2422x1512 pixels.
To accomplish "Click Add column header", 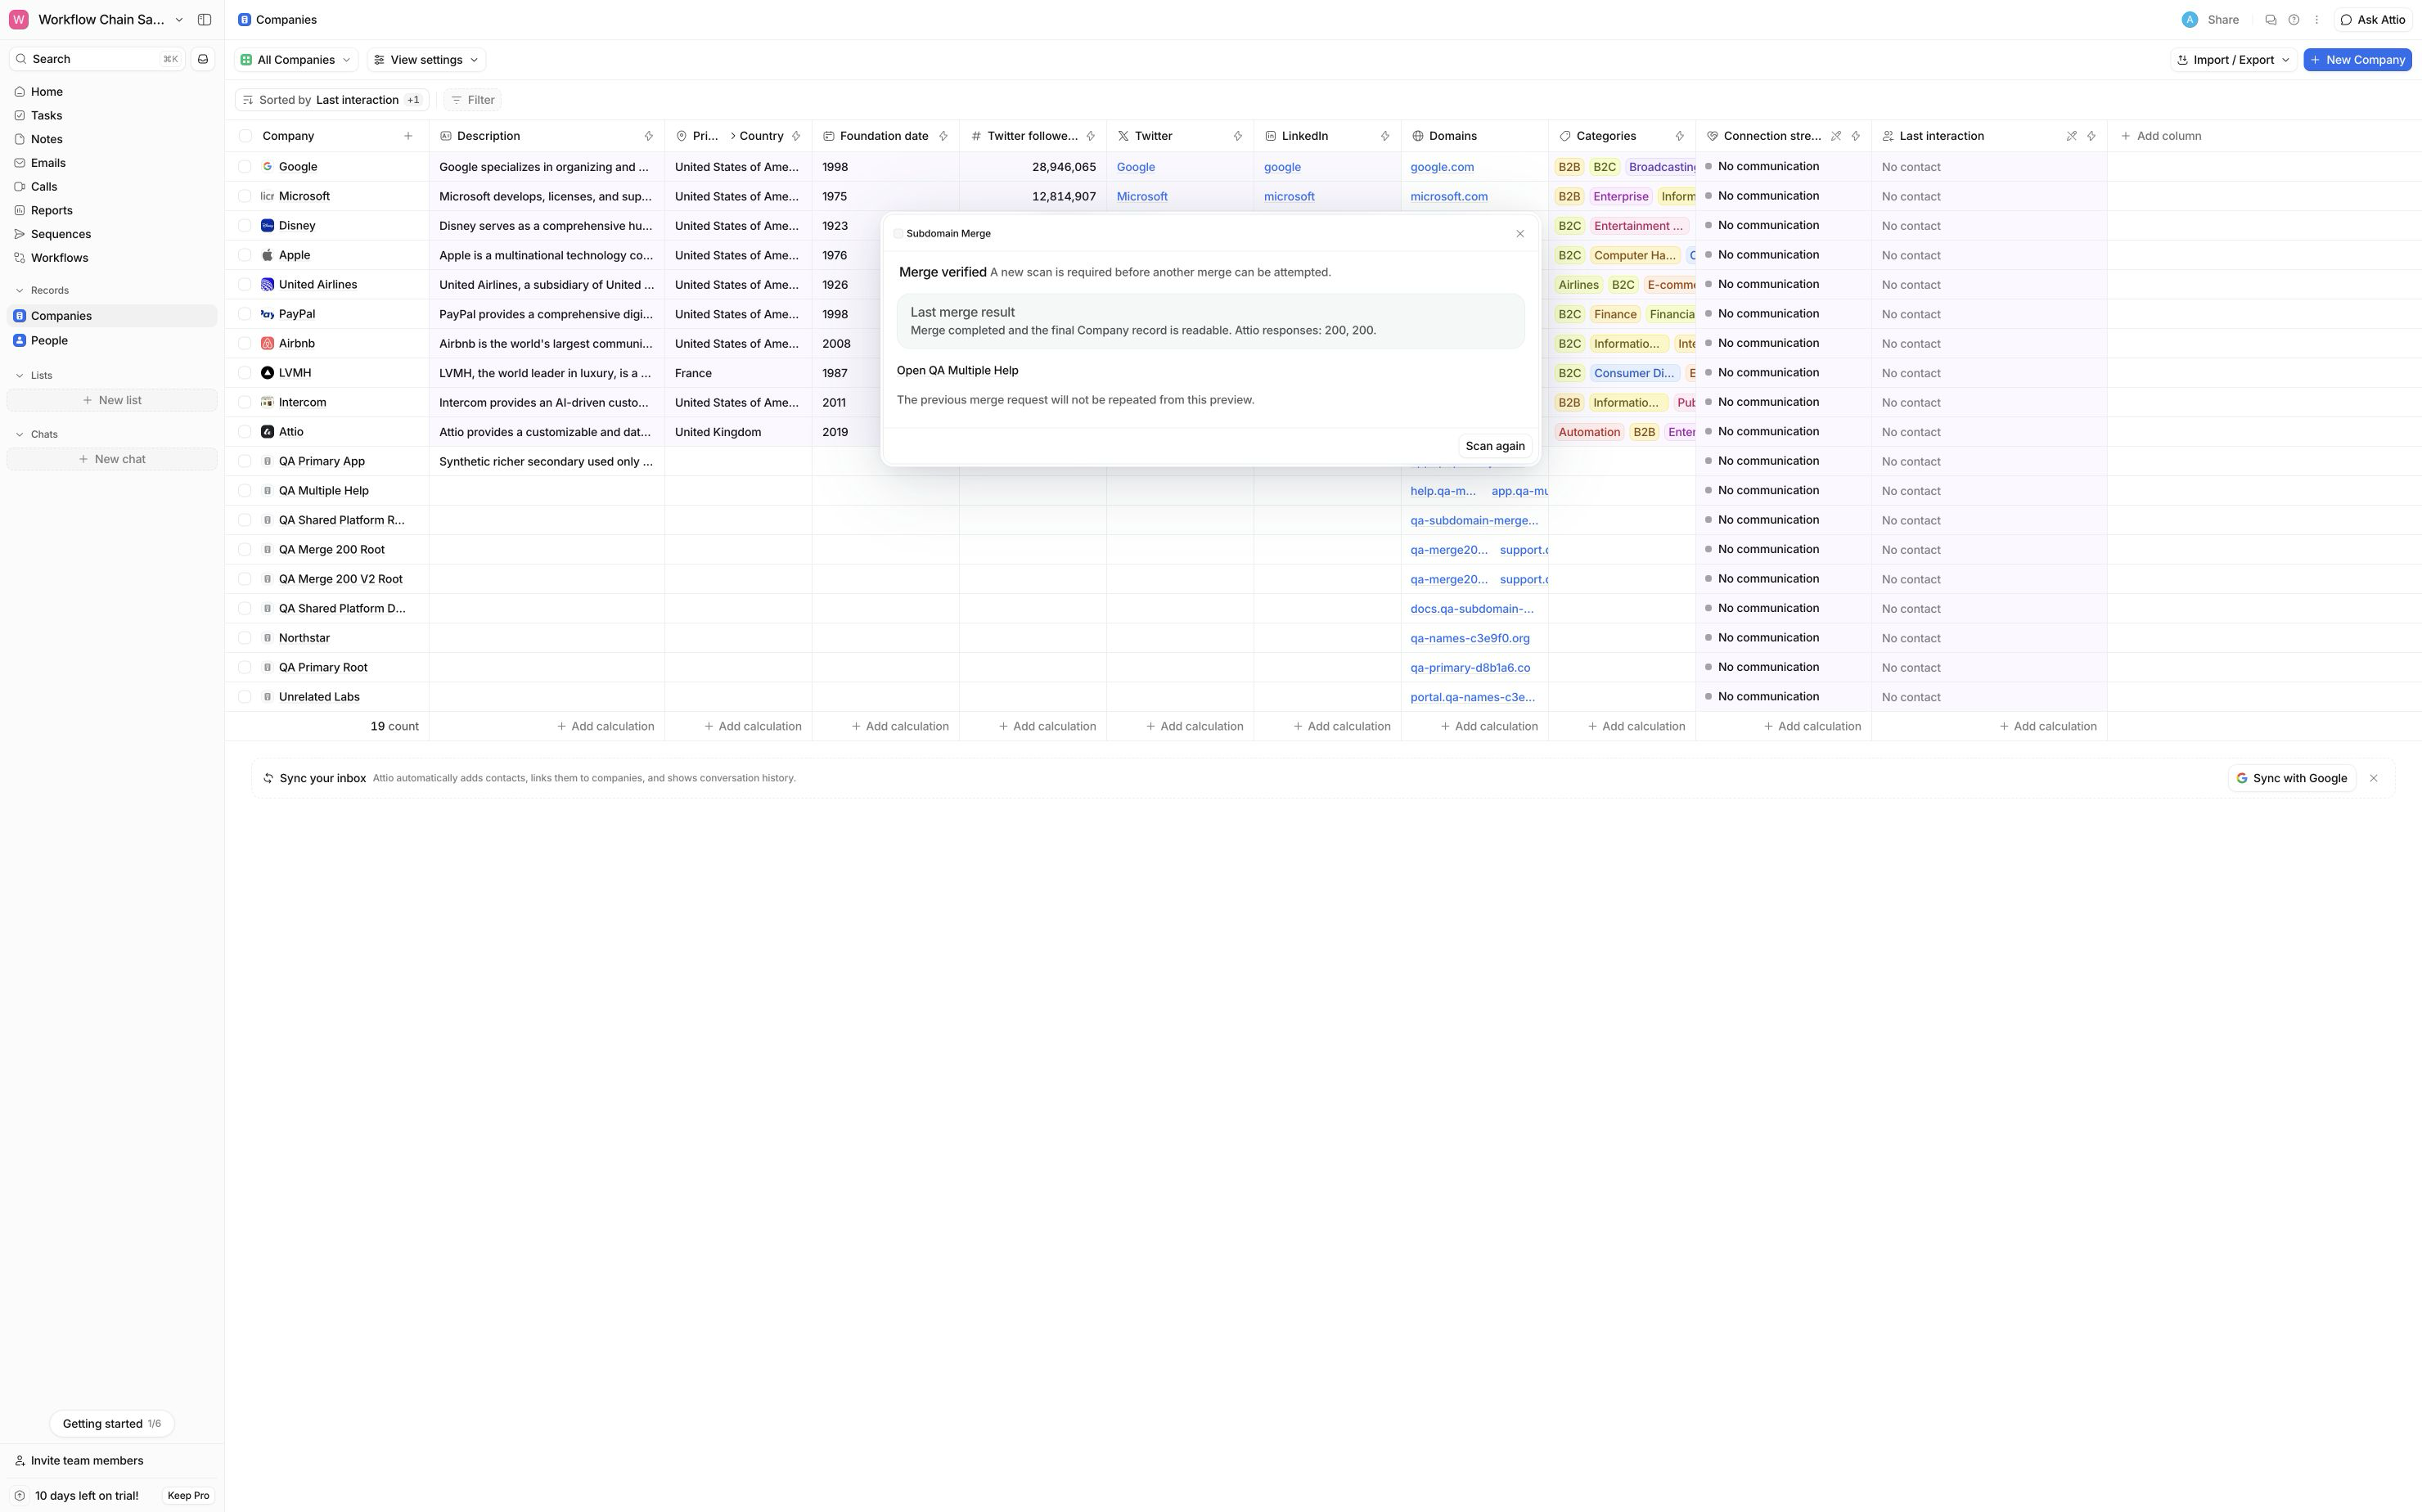I will pos(2161,136).
